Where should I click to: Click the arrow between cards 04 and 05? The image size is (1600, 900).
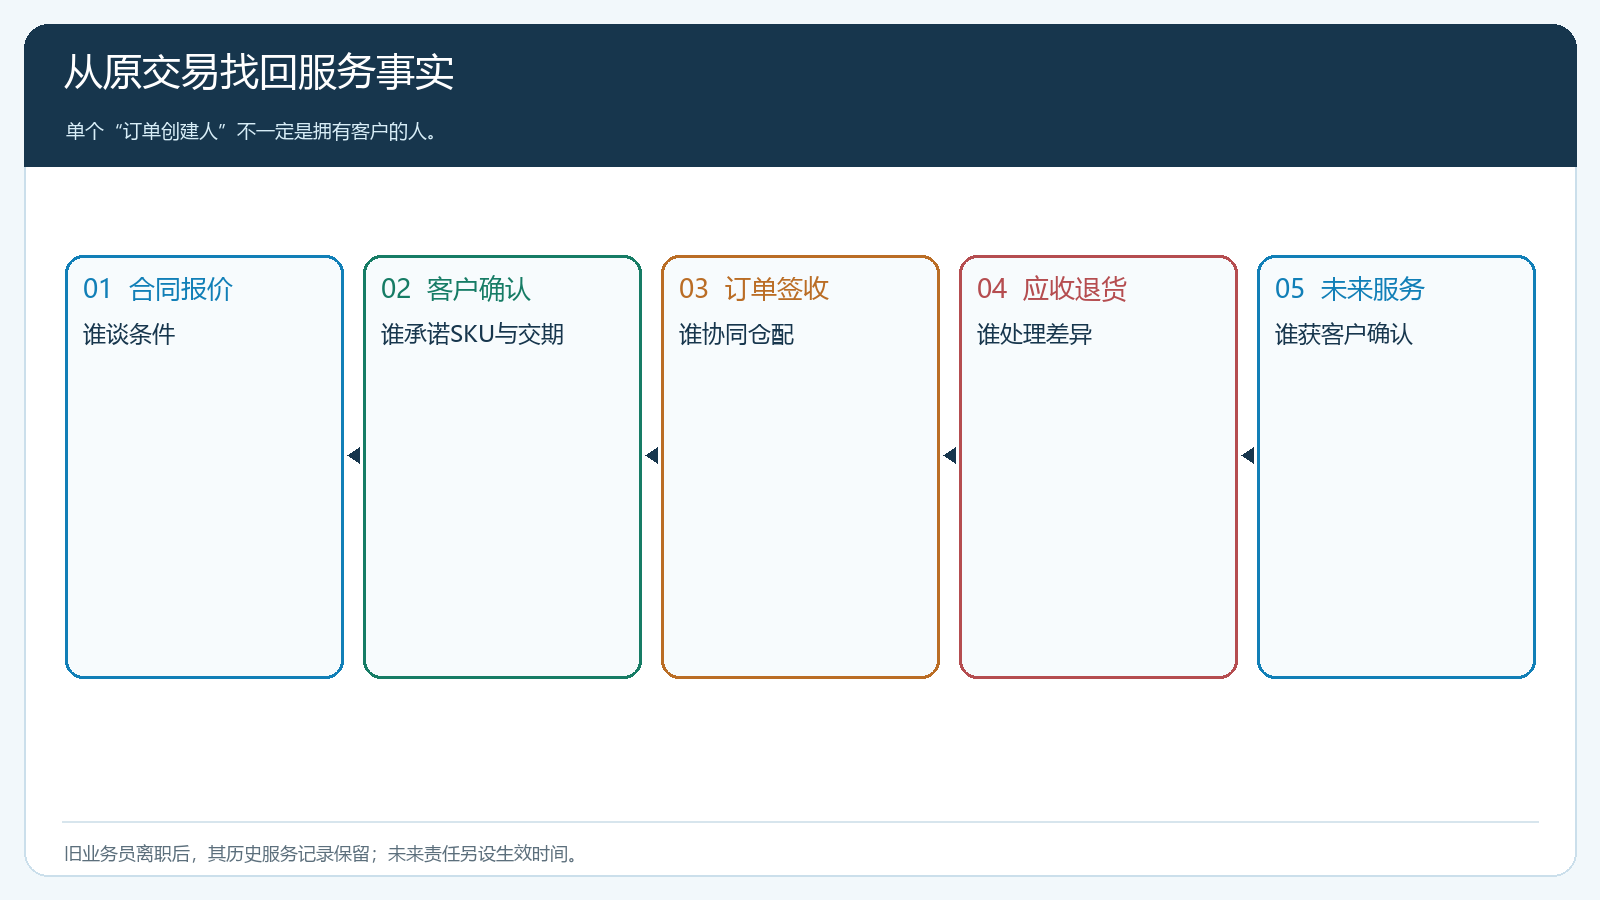(x=1248, y=456)
